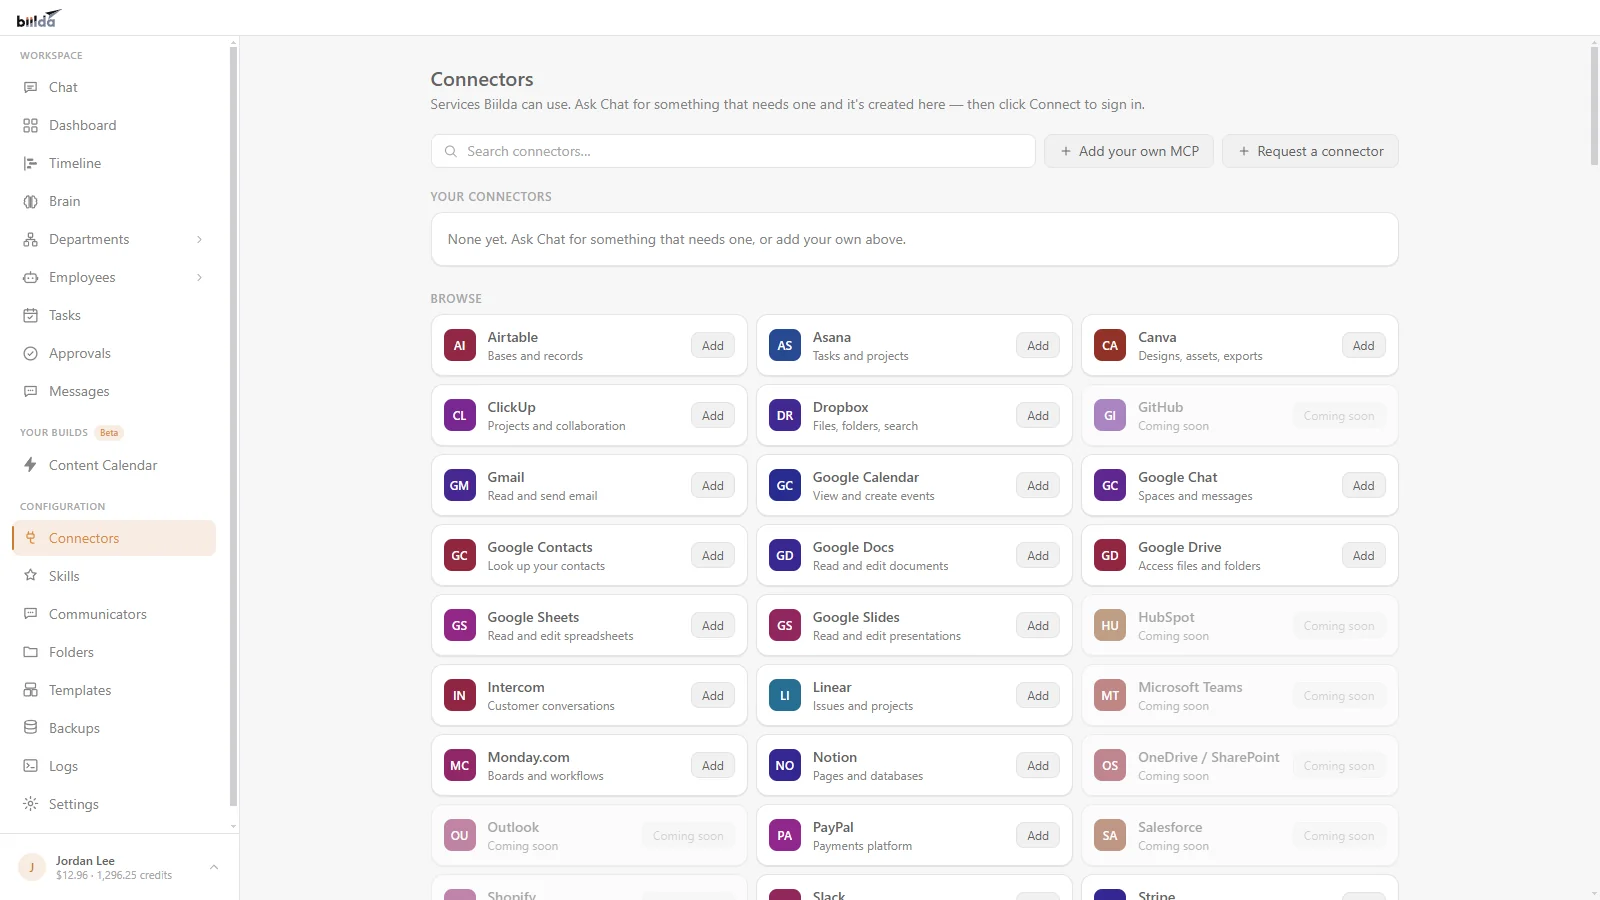Expand the Employees submenu chevron
Viewport: 1600px width, 900px height.
[199, 277]
